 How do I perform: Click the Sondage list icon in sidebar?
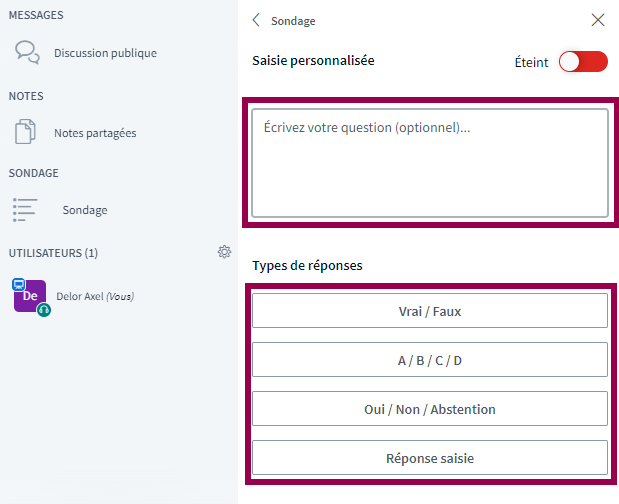coord(25,209)
